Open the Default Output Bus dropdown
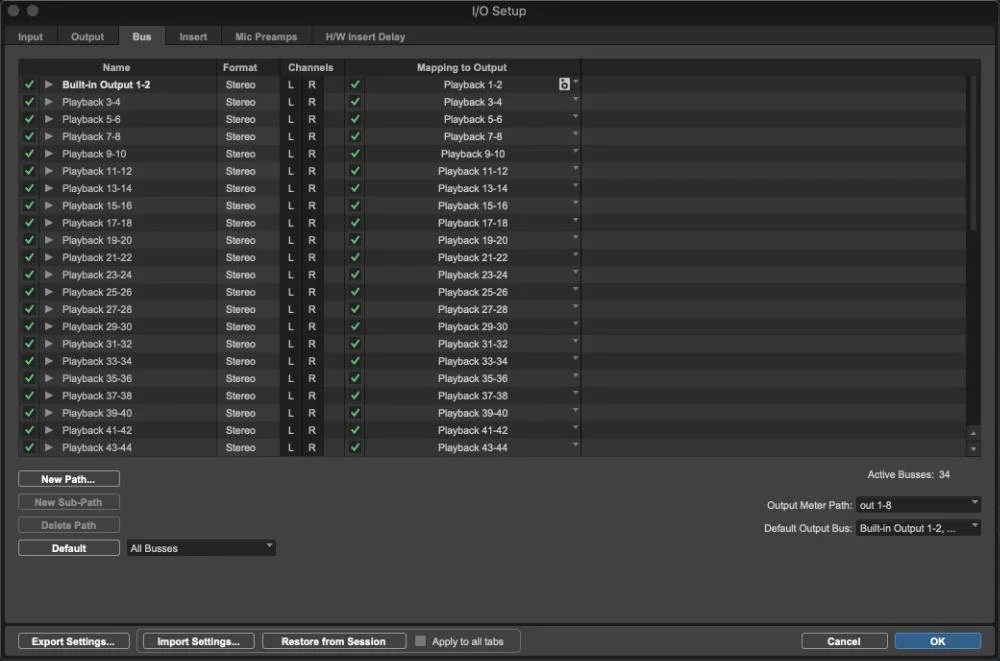The height and width of the screenshot is (661, 1000). click(x=917, y=527)
